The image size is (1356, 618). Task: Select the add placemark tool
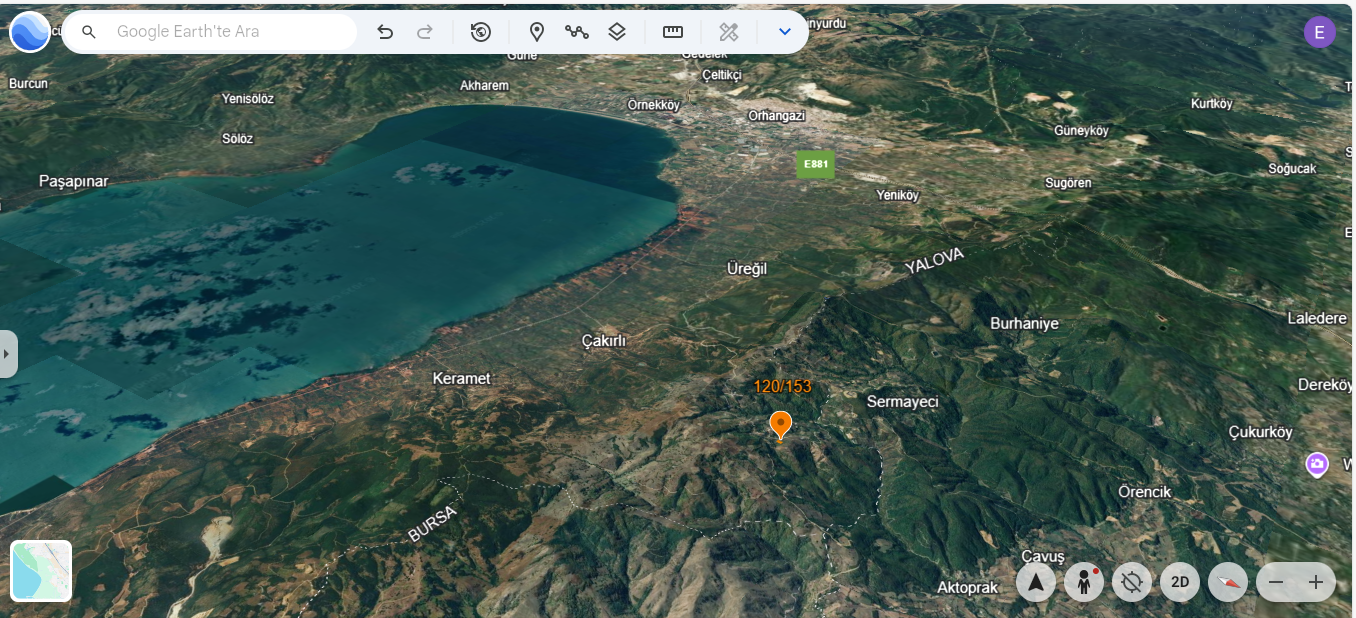[x=537, y=32]
